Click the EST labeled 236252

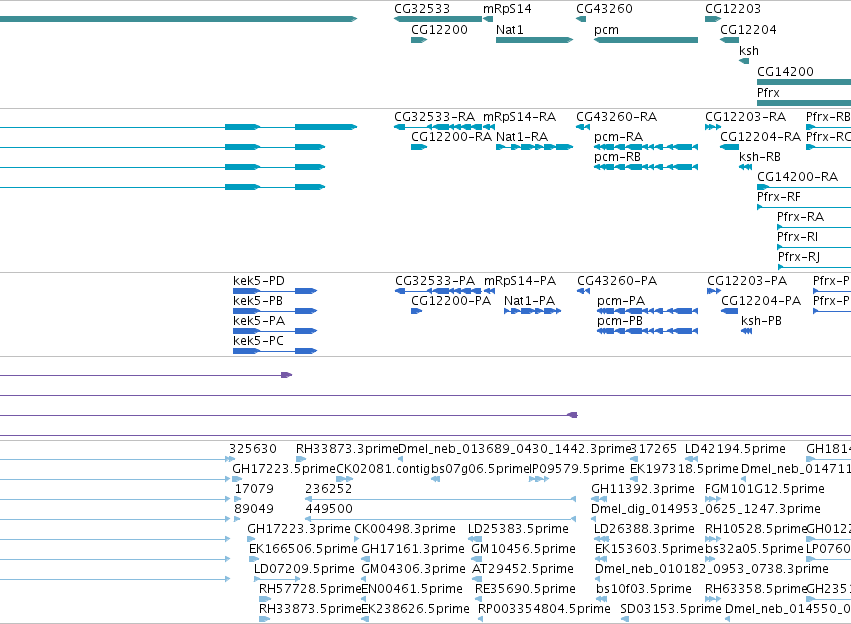329,489
